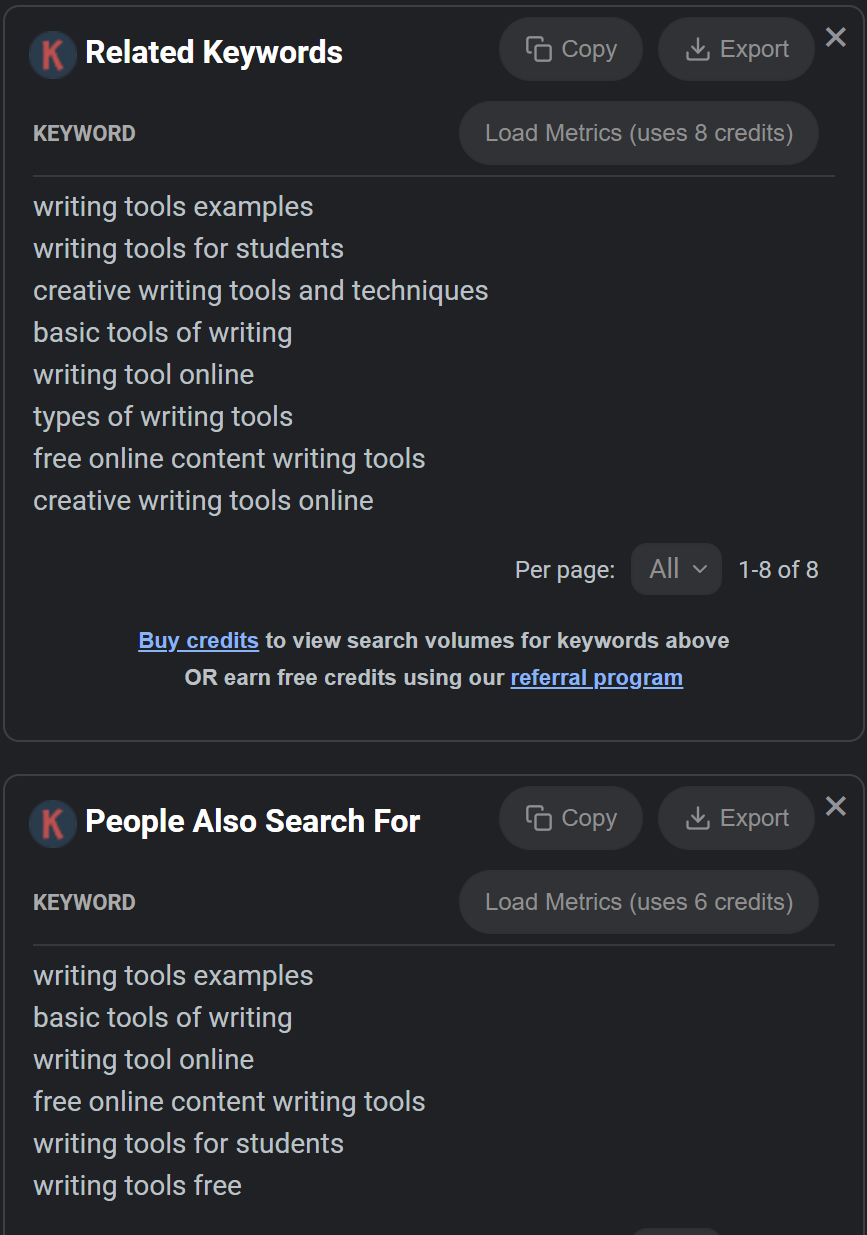Screen dimensions: 867x1235
Task: Close the Related Keywords panel
Action: tap(836, 38)
